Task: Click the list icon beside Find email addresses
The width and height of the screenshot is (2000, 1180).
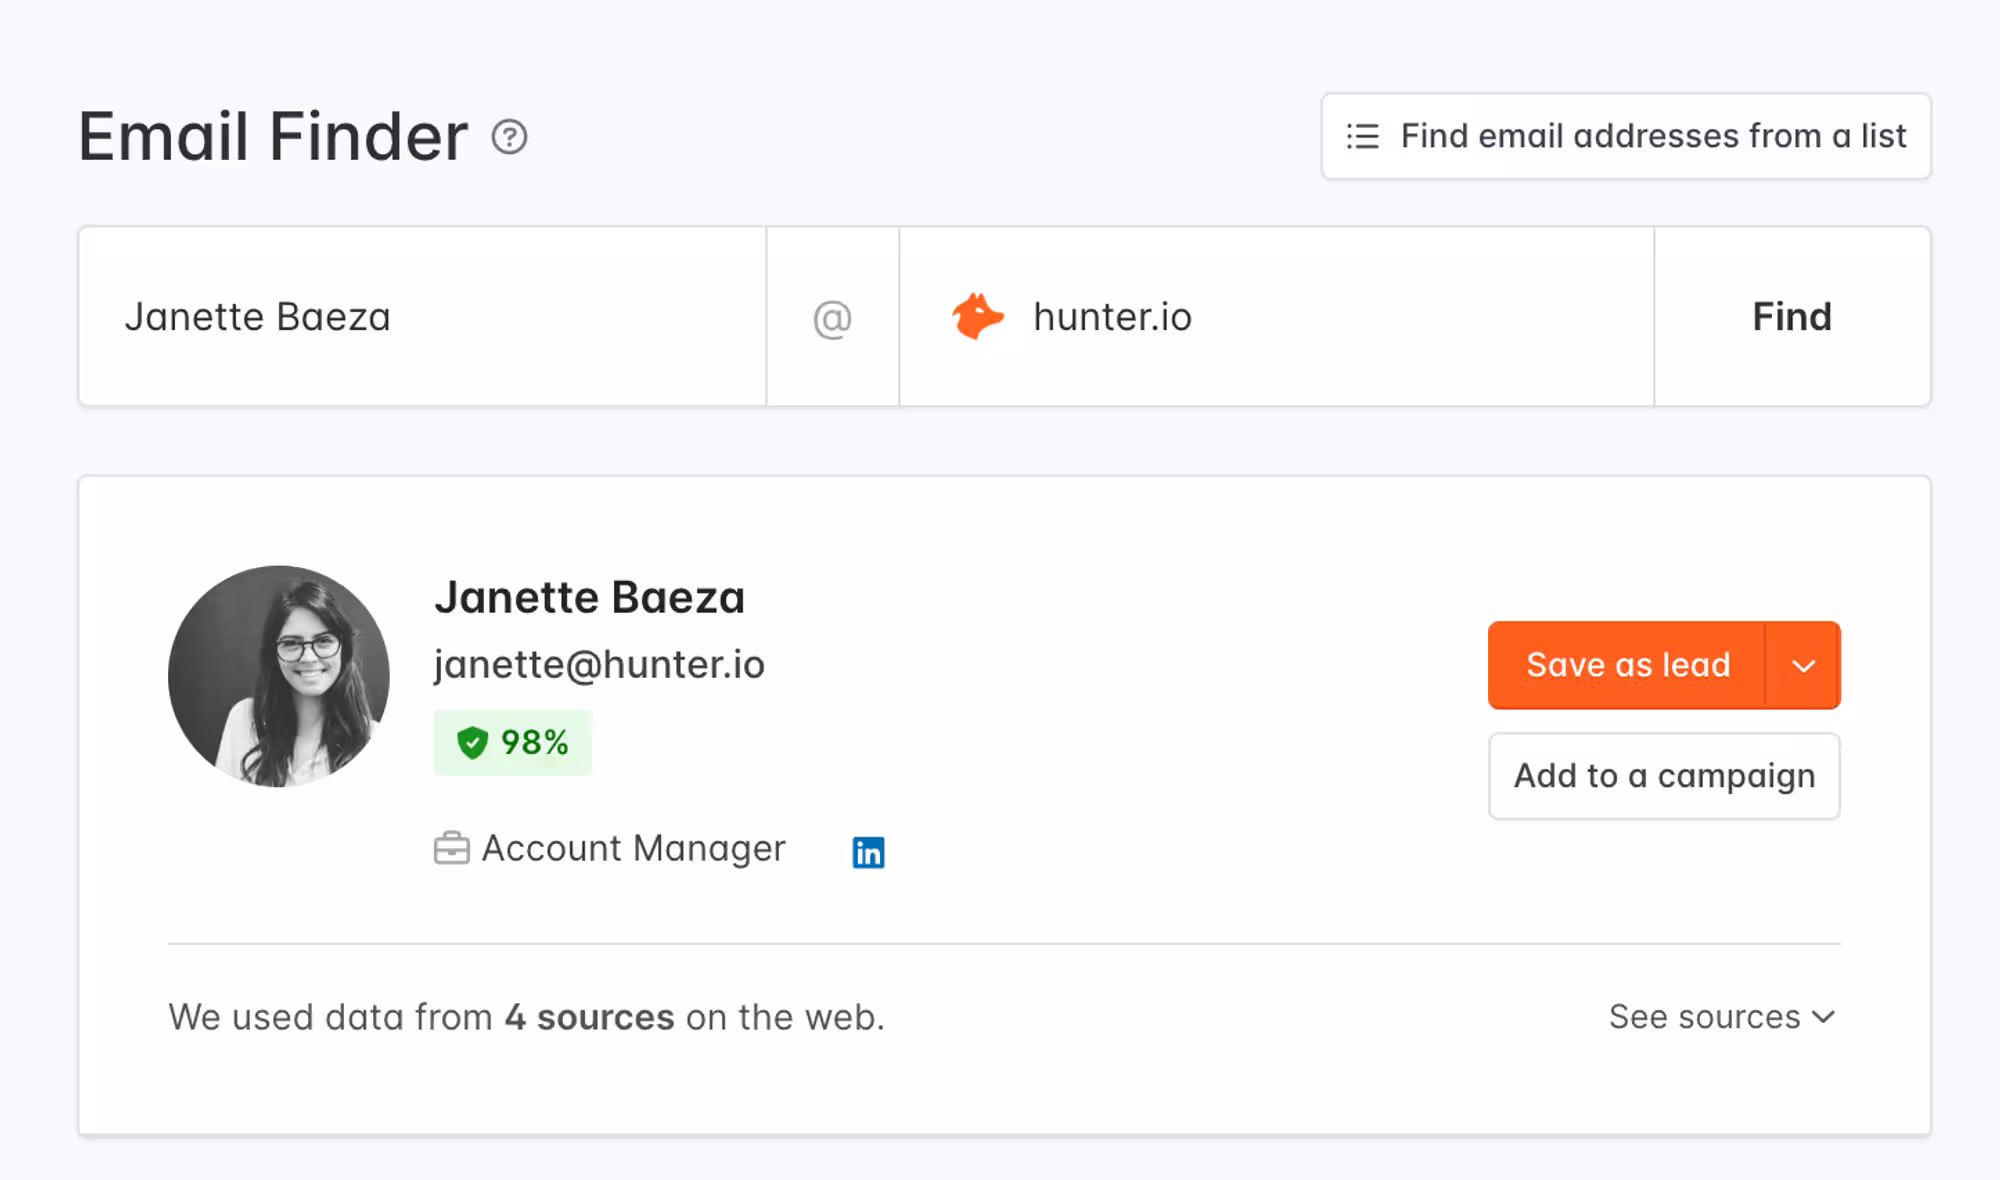Action: coord(1362,136)
